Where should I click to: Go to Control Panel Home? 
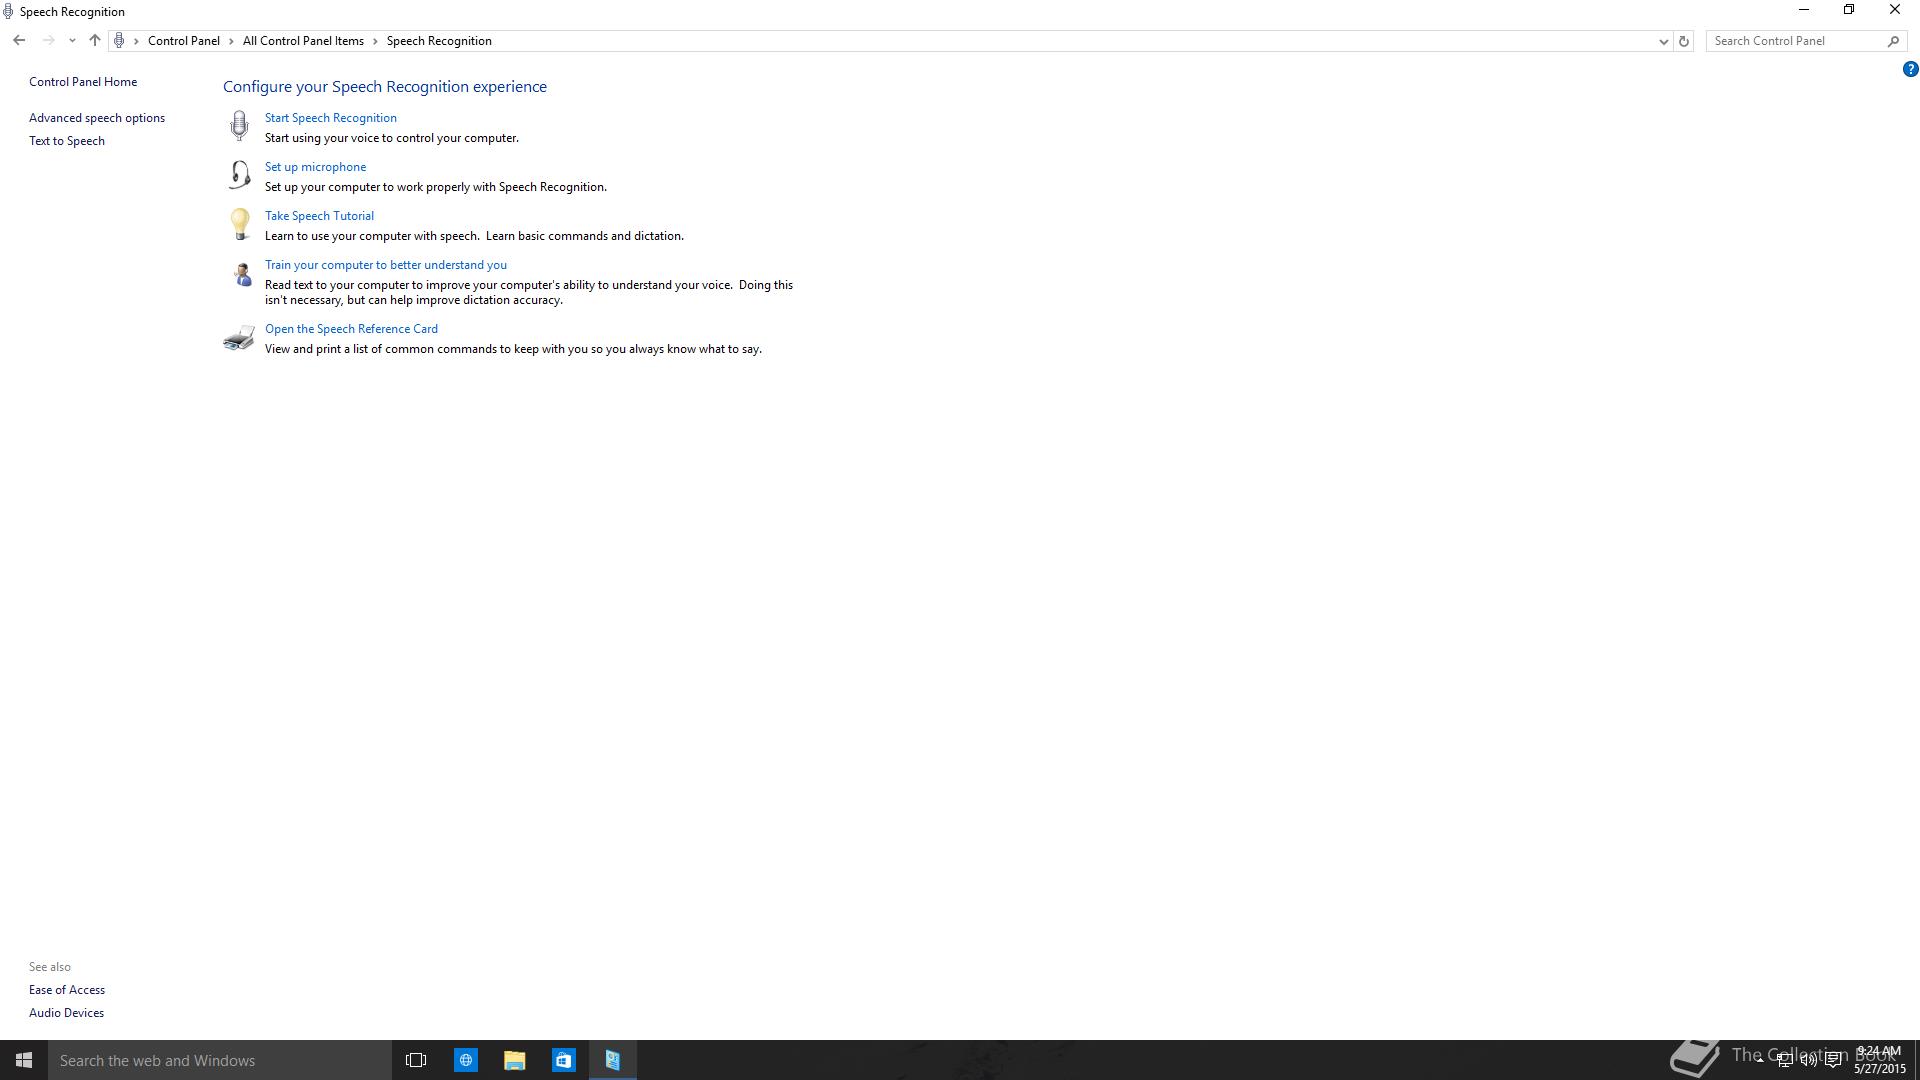[83, 82]
